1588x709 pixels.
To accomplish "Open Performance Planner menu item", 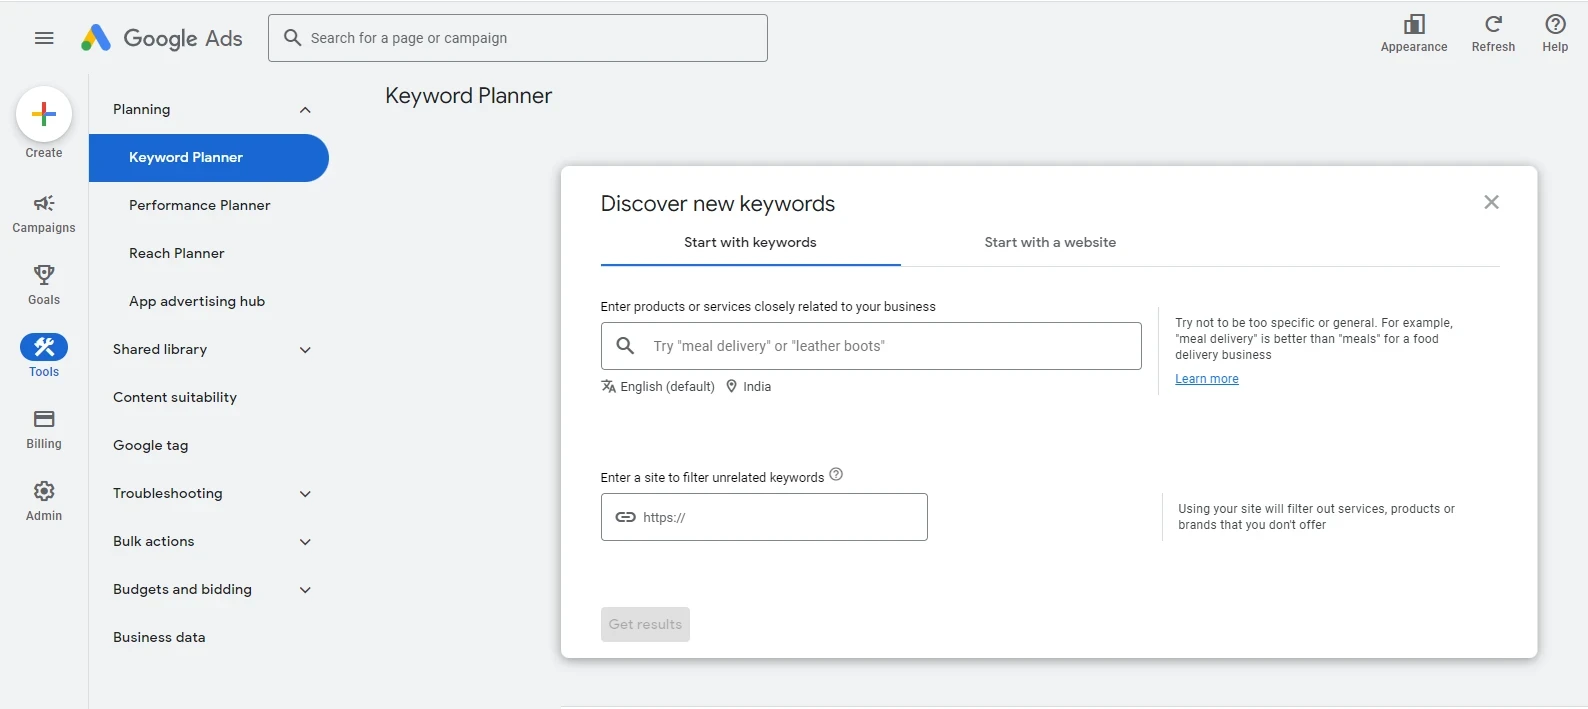I will coord(199,206).
